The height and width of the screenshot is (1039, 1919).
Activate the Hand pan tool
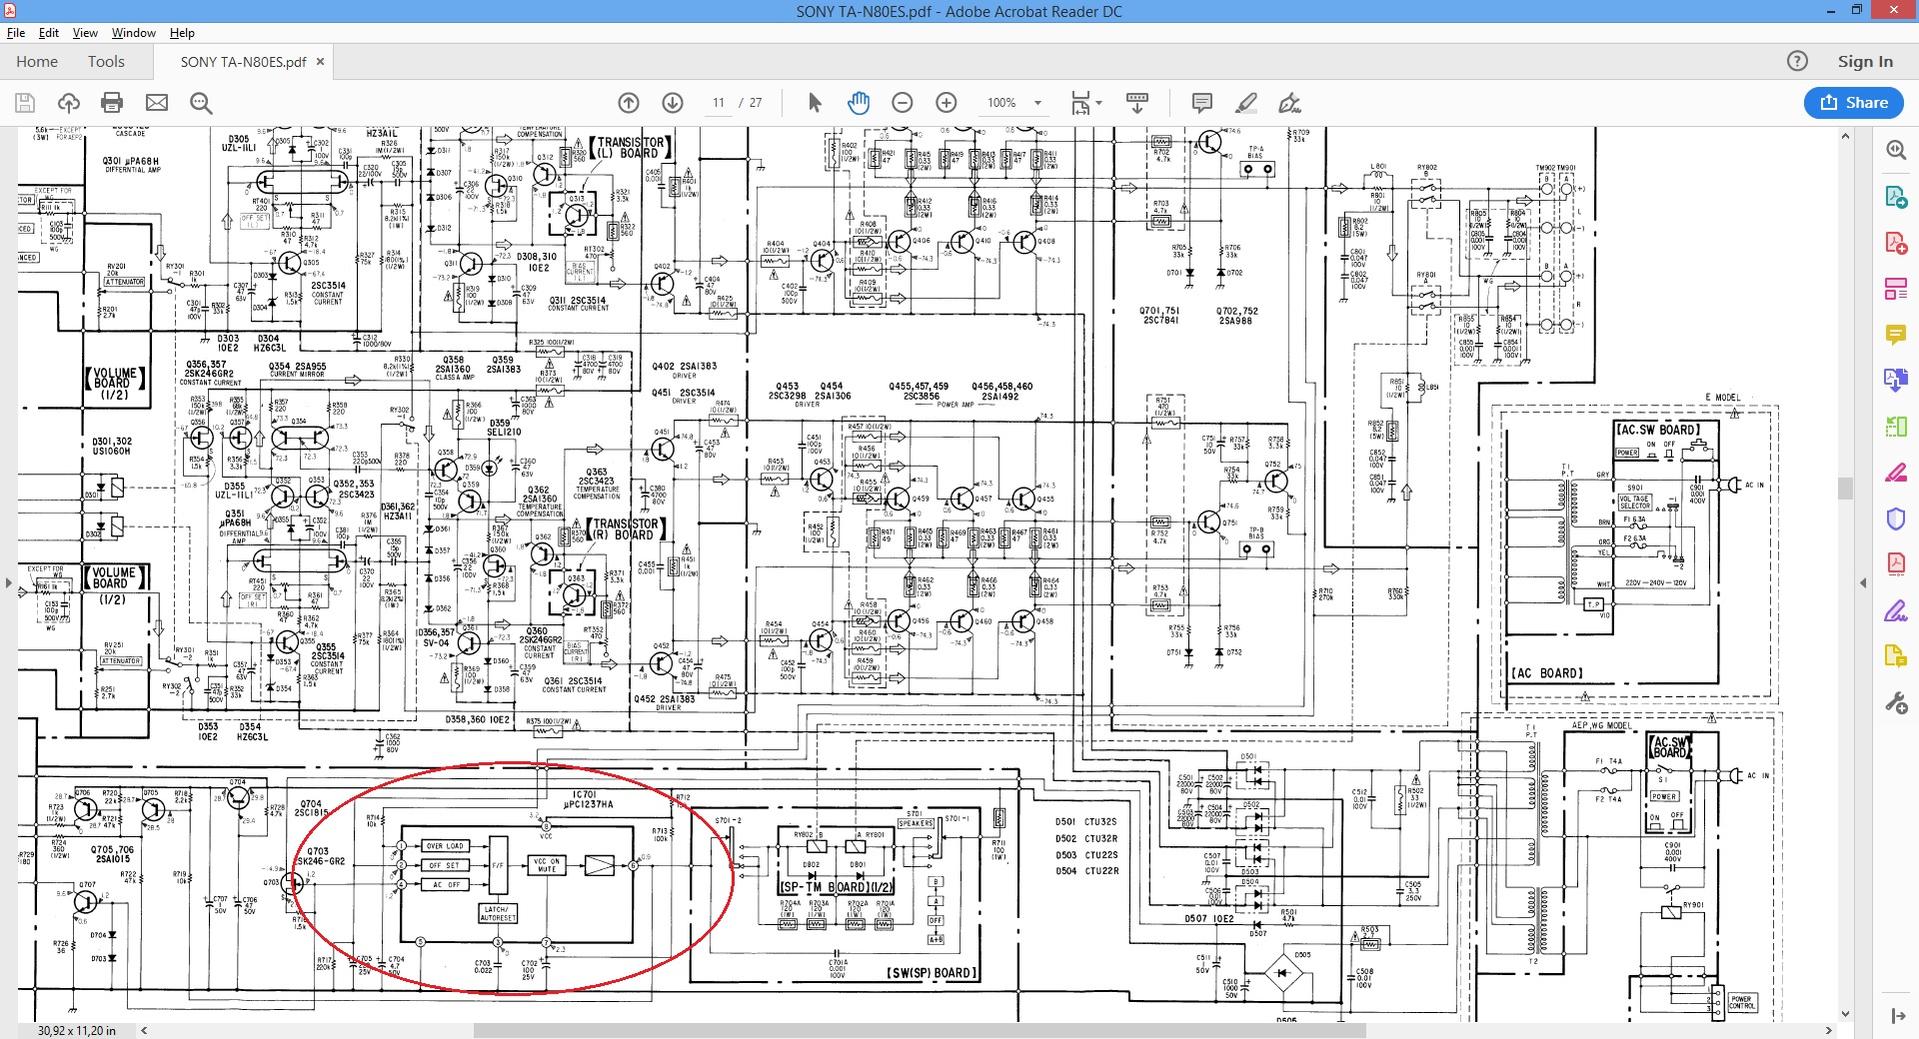click(x=858, y=103)
